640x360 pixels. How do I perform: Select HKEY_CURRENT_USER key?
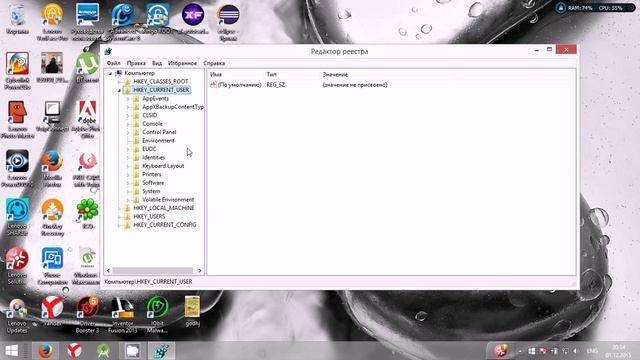click(161, 90)
